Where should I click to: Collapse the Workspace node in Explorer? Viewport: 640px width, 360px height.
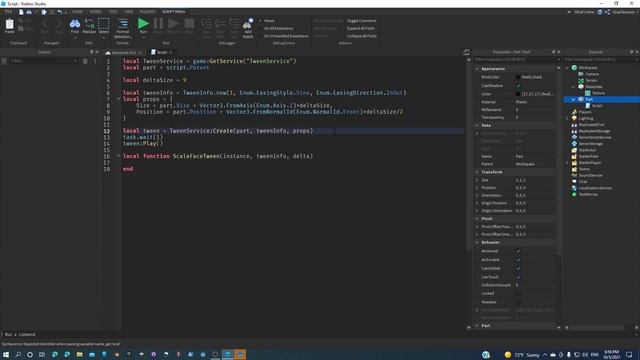tap(567, 68)
